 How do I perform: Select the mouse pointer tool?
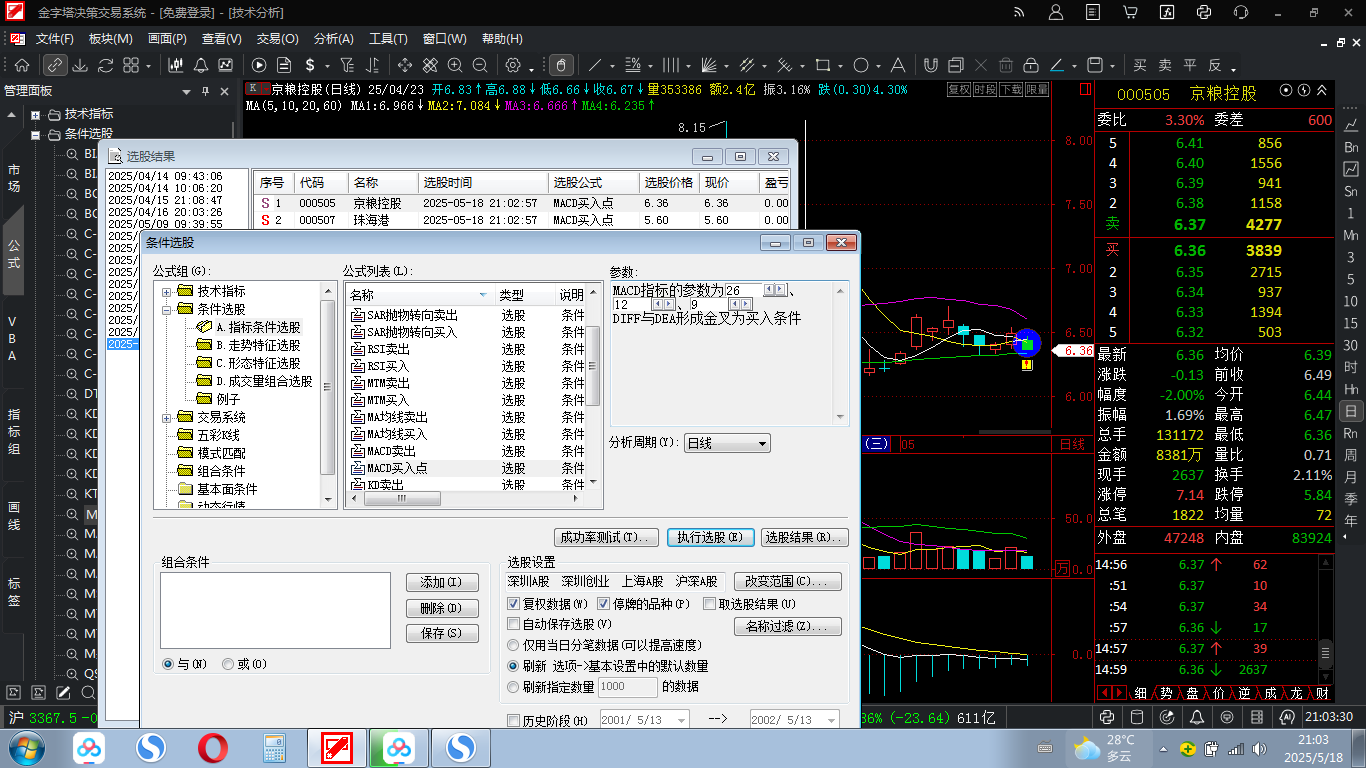point(562,65)
